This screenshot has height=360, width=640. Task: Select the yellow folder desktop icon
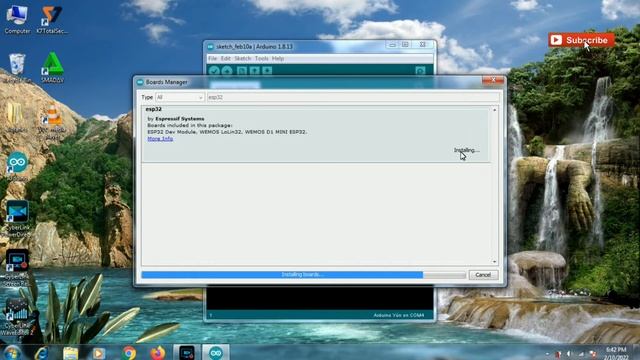click(16, 118)
